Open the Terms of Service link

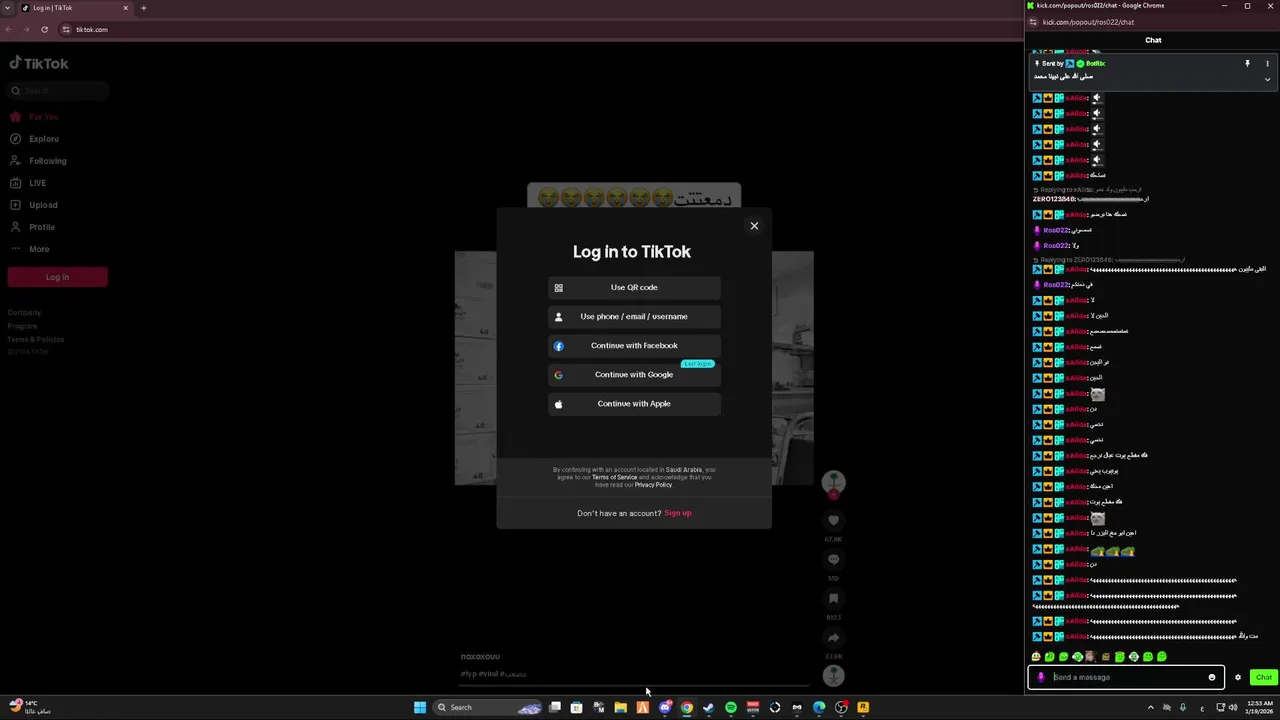pos(614,477)
